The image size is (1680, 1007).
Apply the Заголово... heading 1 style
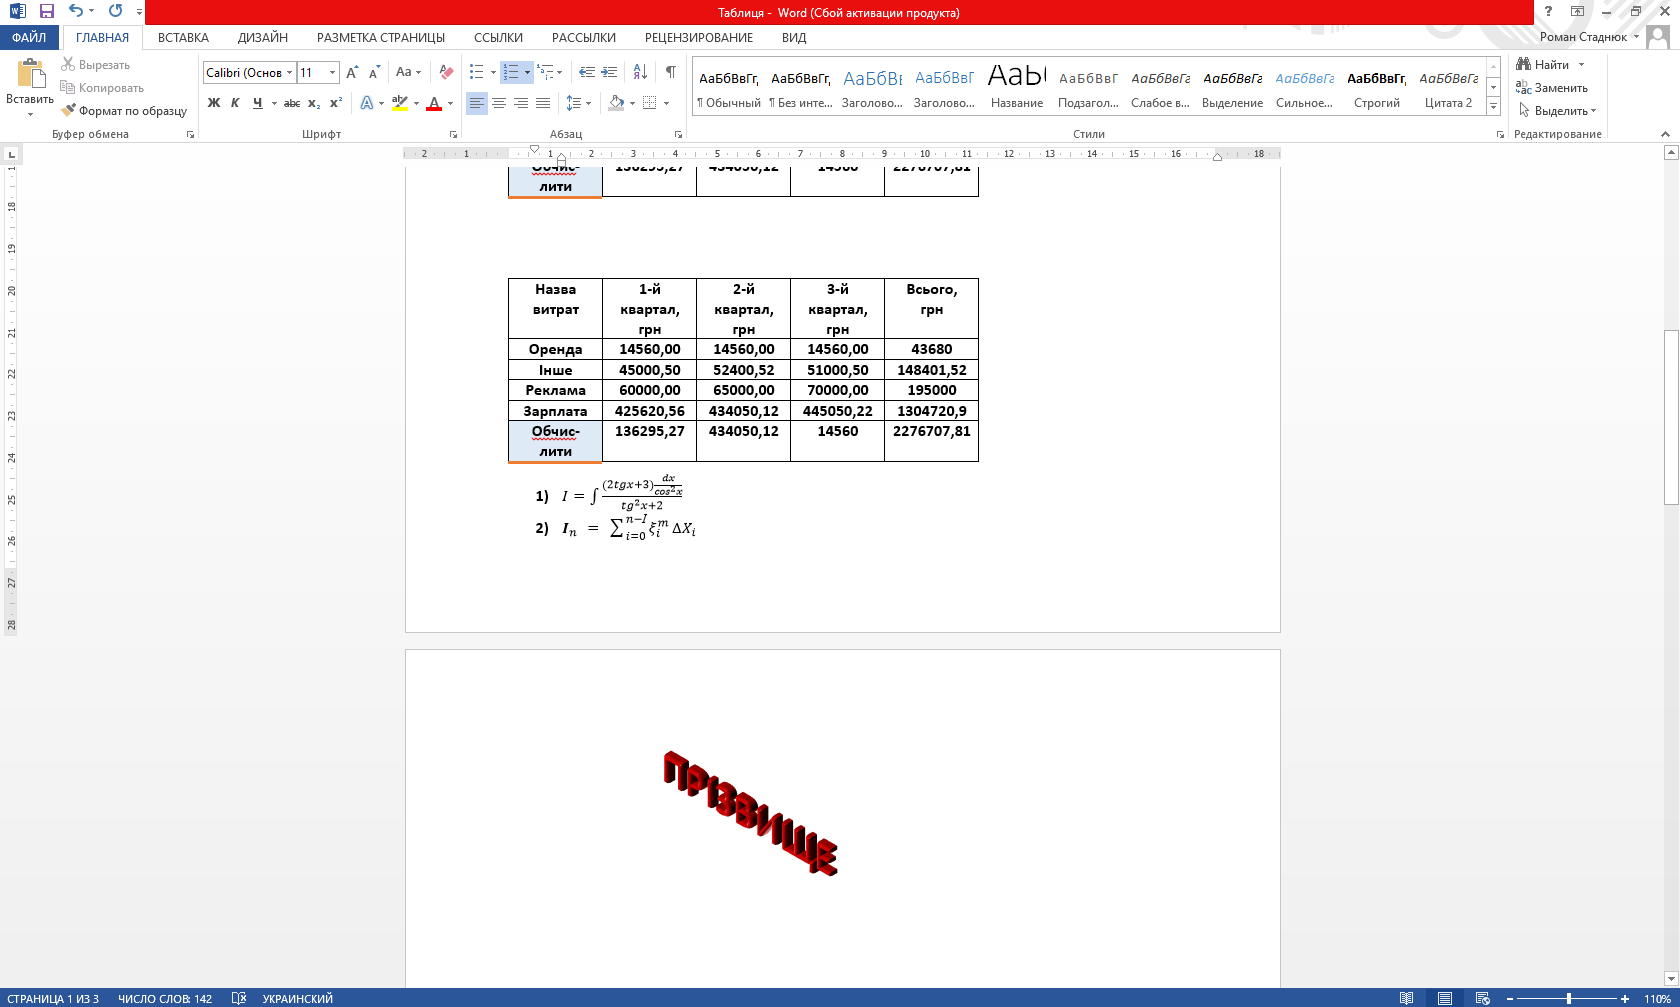coord(872,88)
